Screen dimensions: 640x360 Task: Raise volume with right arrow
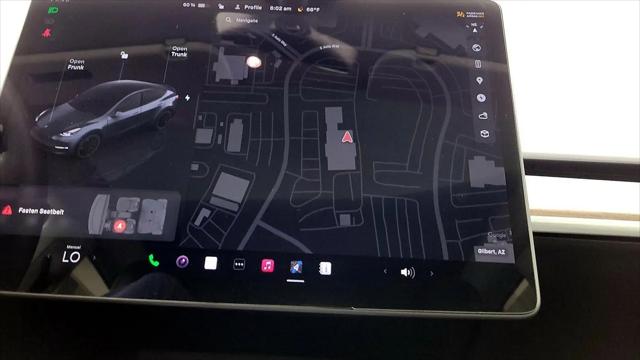(x=431, y=273)
